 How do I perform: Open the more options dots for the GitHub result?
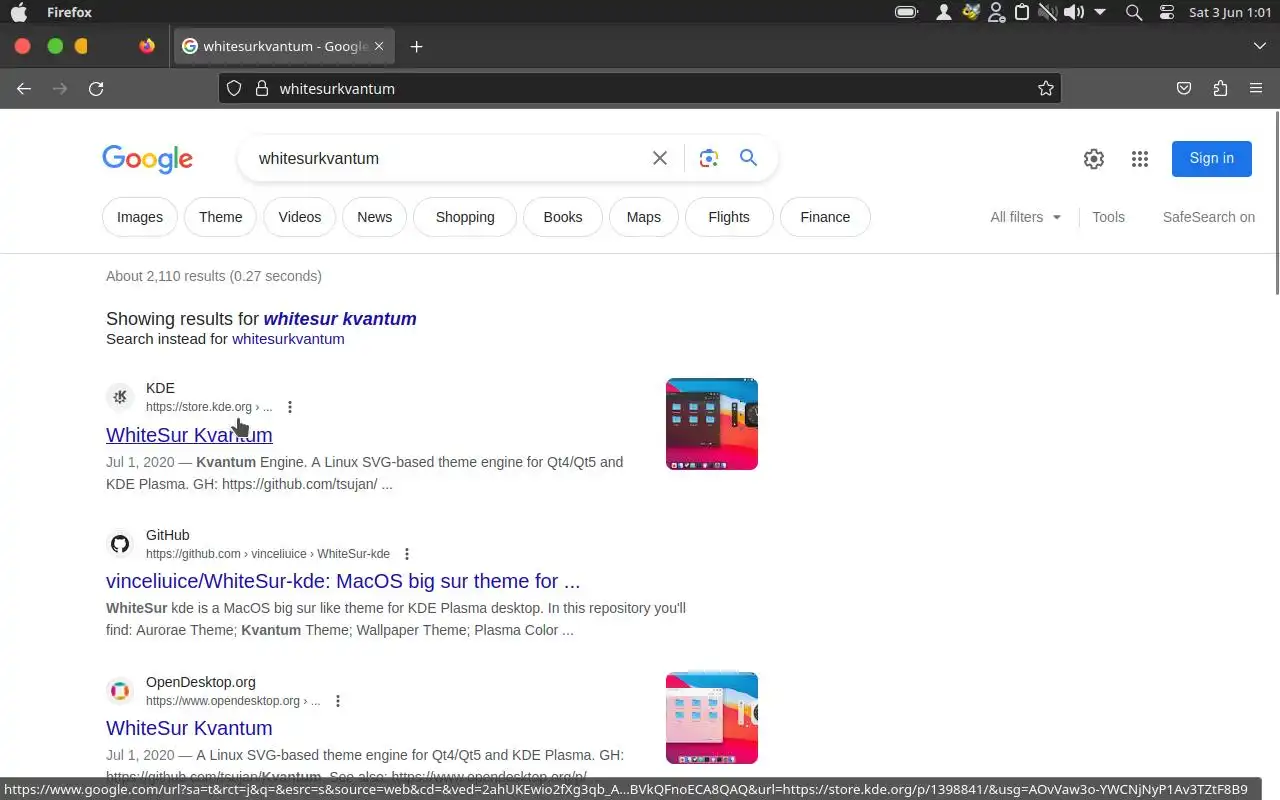[407, 554]
